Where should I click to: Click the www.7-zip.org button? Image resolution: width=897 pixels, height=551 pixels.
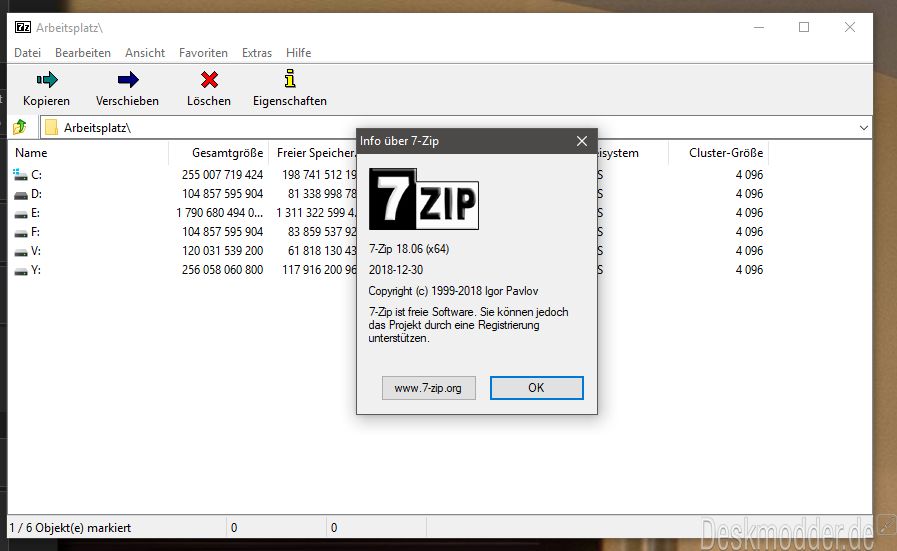pos(428,388)
